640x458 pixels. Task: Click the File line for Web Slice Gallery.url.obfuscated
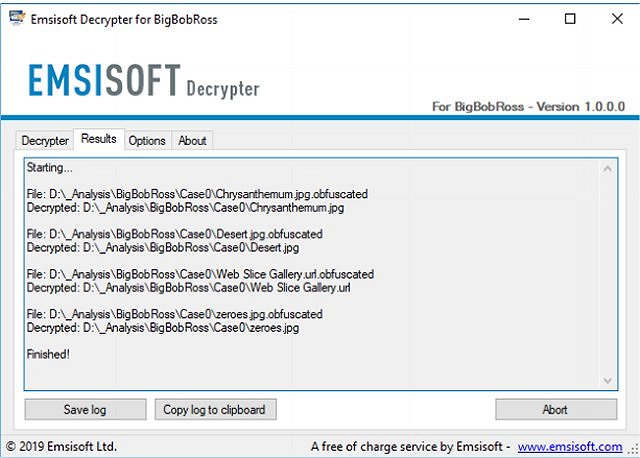pyautogui.click(x=200, y=274)
